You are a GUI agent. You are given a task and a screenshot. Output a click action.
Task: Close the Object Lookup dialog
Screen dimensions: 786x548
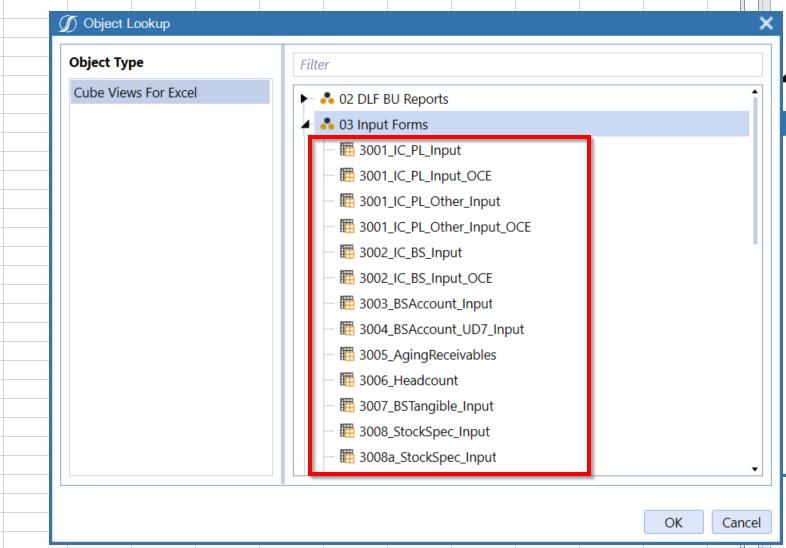766,22
